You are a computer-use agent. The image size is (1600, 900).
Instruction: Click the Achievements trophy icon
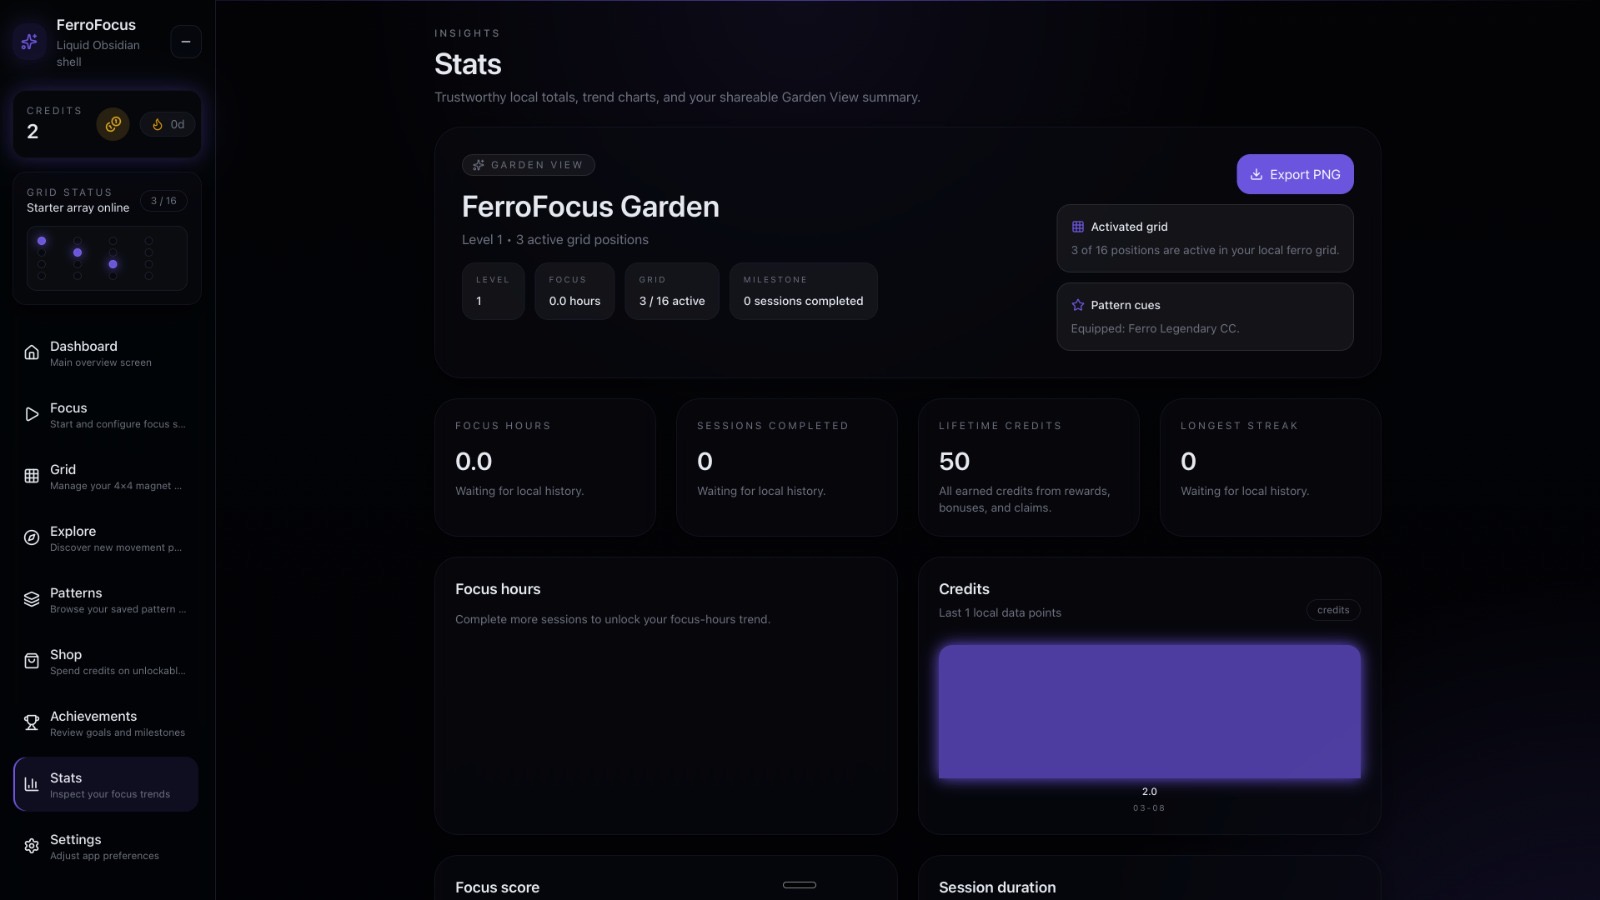pyautogui.click(x=32, y=723)
